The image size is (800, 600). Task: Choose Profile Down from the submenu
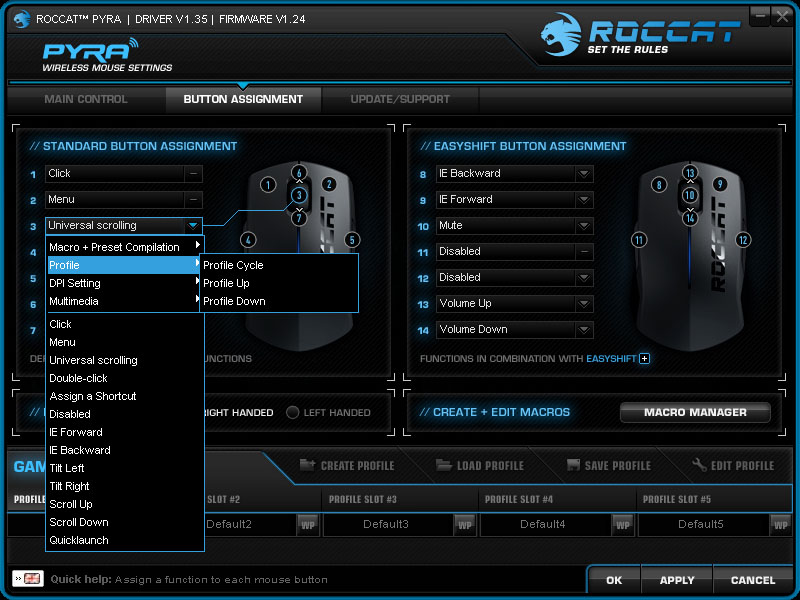coord(279,301)
